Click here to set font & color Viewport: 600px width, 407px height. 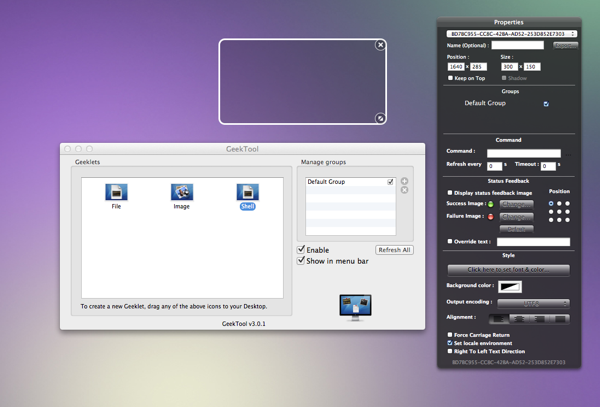[x=509, y=270]
